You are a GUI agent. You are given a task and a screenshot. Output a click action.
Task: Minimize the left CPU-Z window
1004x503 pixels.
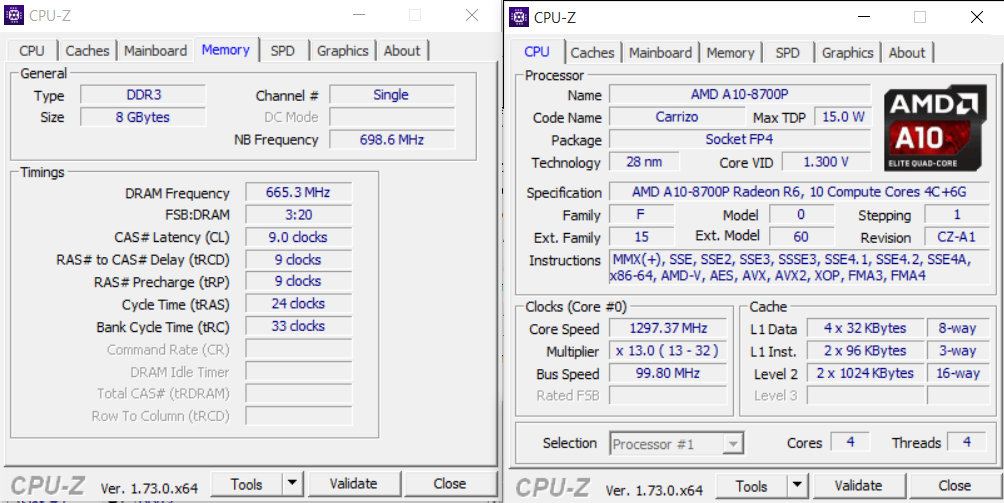357,15
